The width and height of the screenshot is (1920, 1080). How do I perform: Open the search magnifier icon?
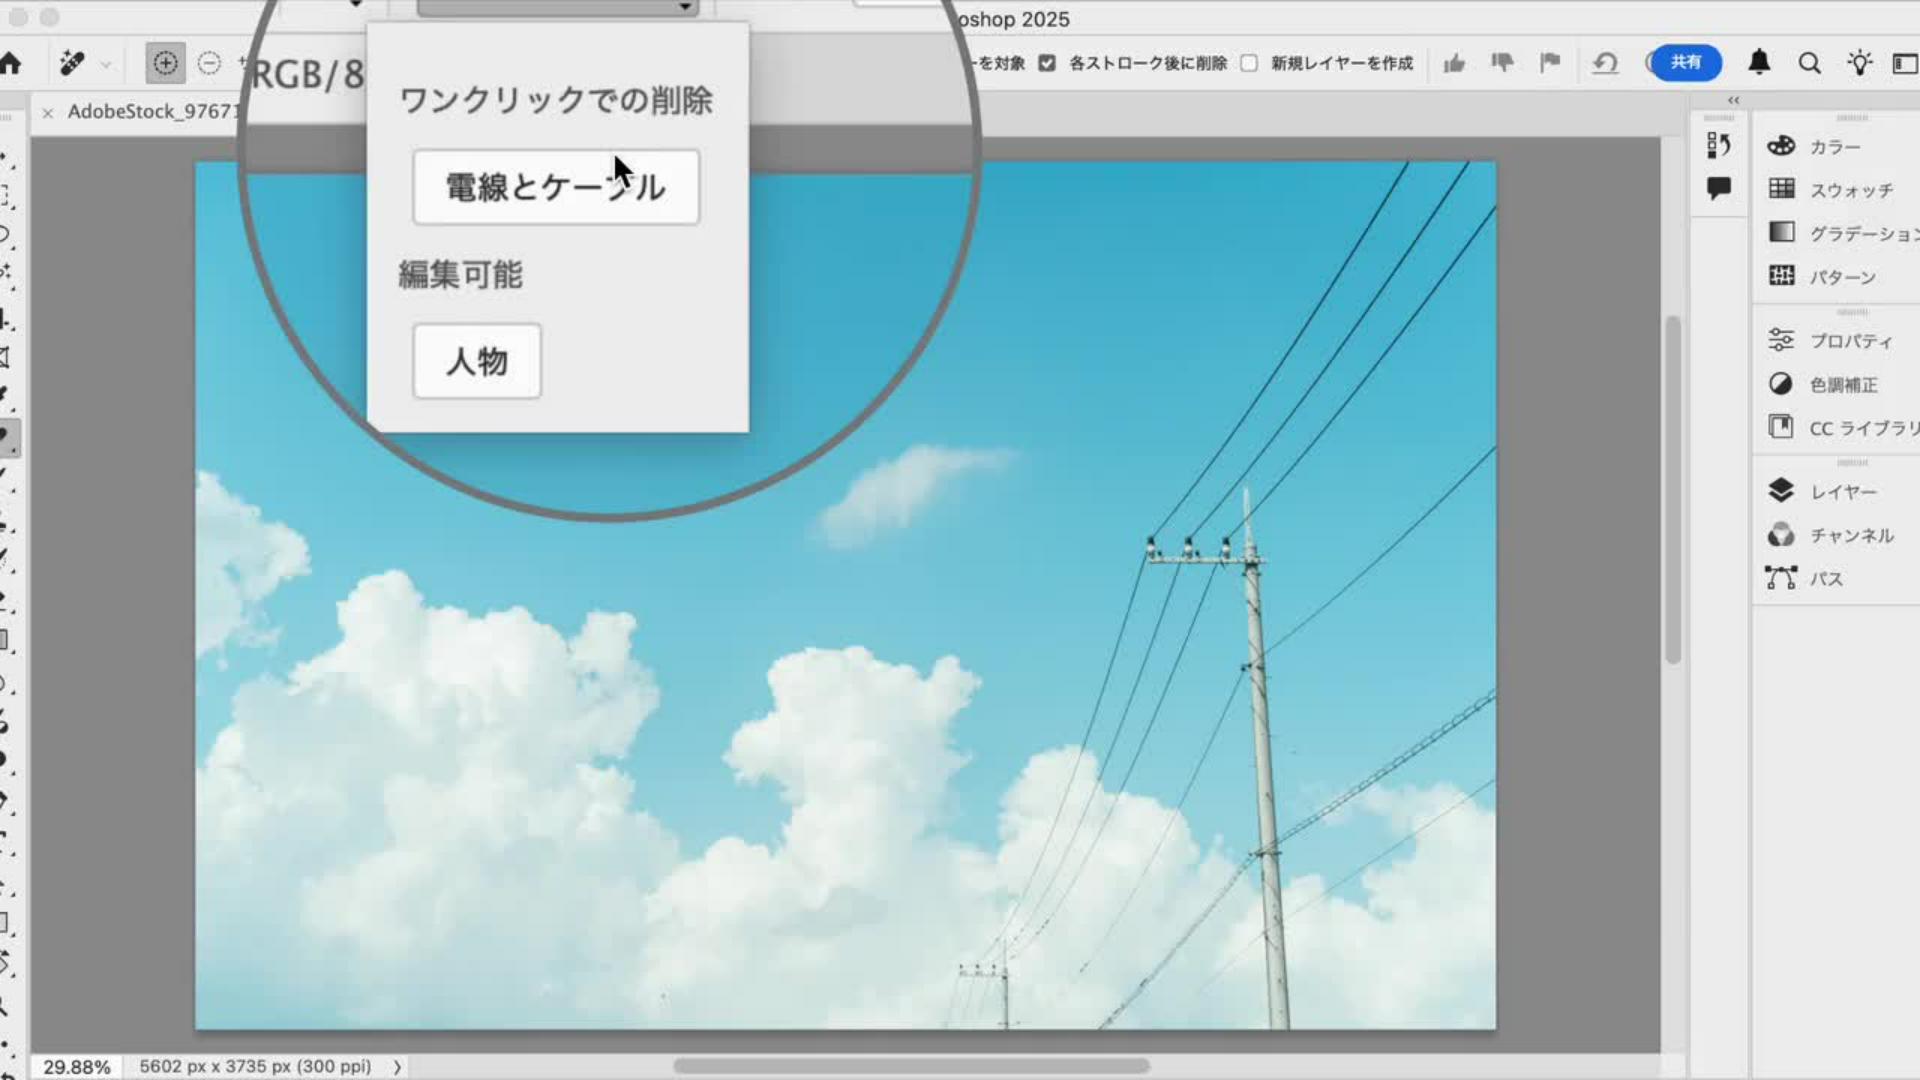click(x=1809, y=64)
